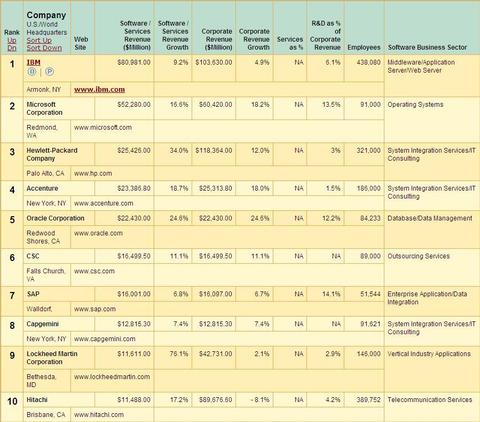Click the circled P icon under IBM
Image resolution: width=480 pixels, height=422 pixels.
click(49, 71)
